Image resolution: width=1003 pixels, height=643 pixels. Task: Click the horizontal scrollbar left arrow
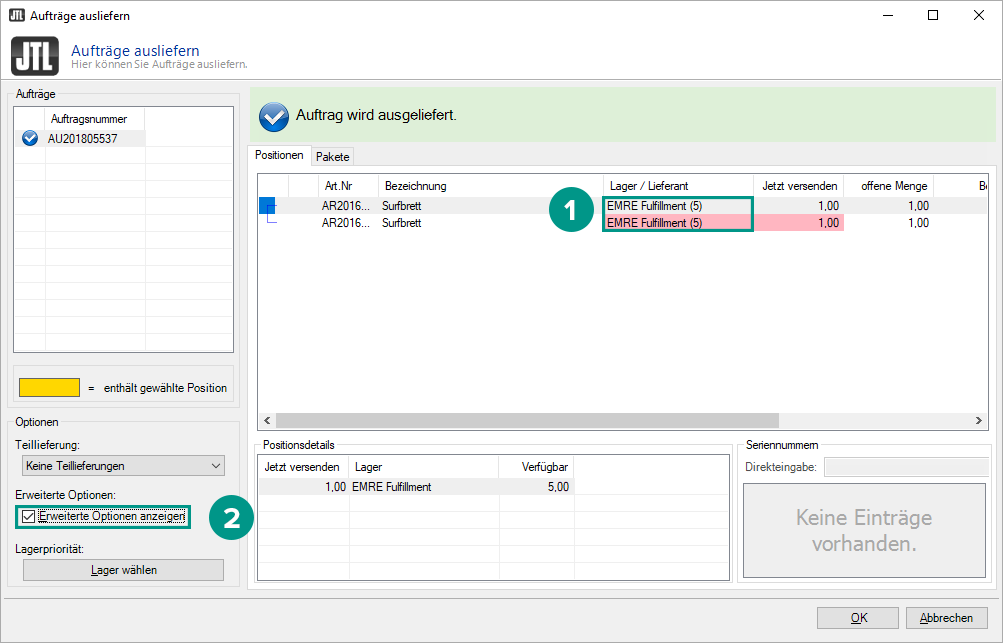[x=267, y=421]
